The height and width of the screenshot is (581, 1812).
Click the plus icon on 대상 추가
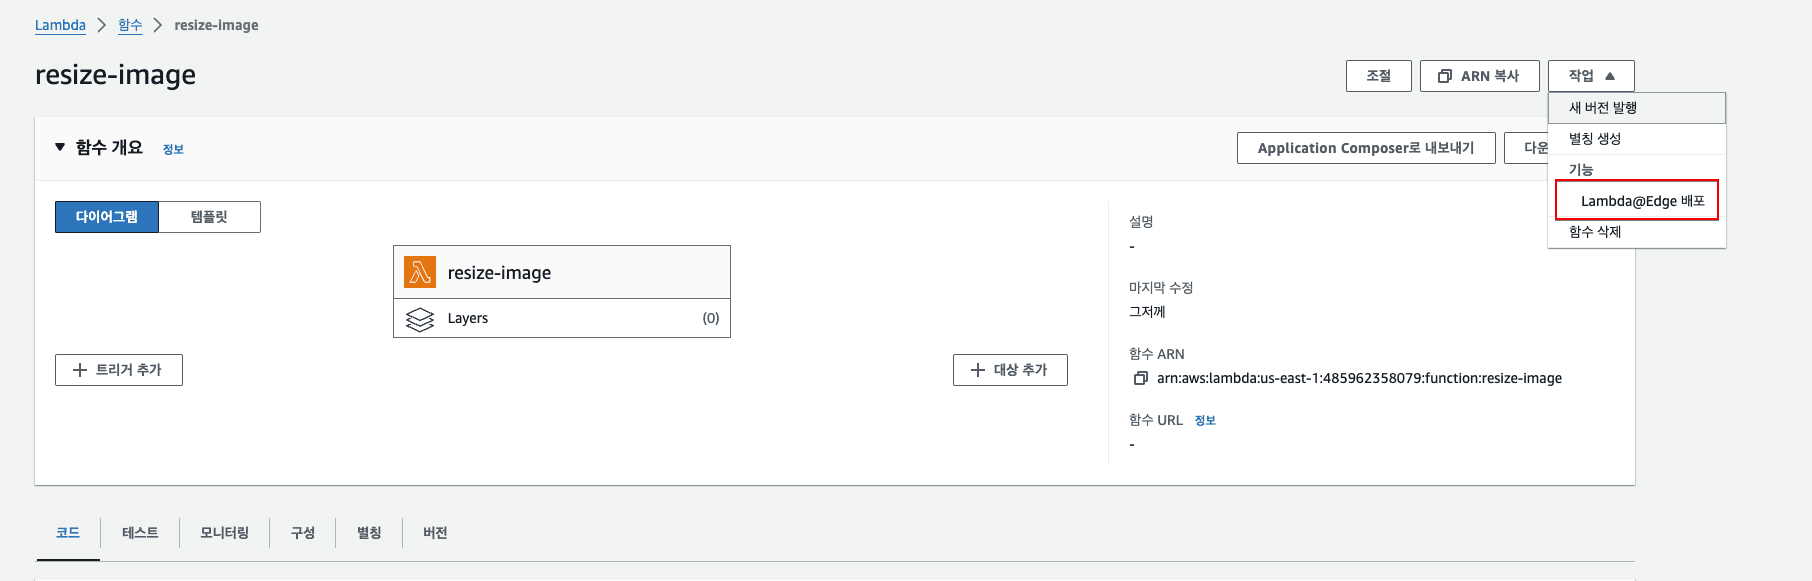pyautogui.click(x=978, y=370)
